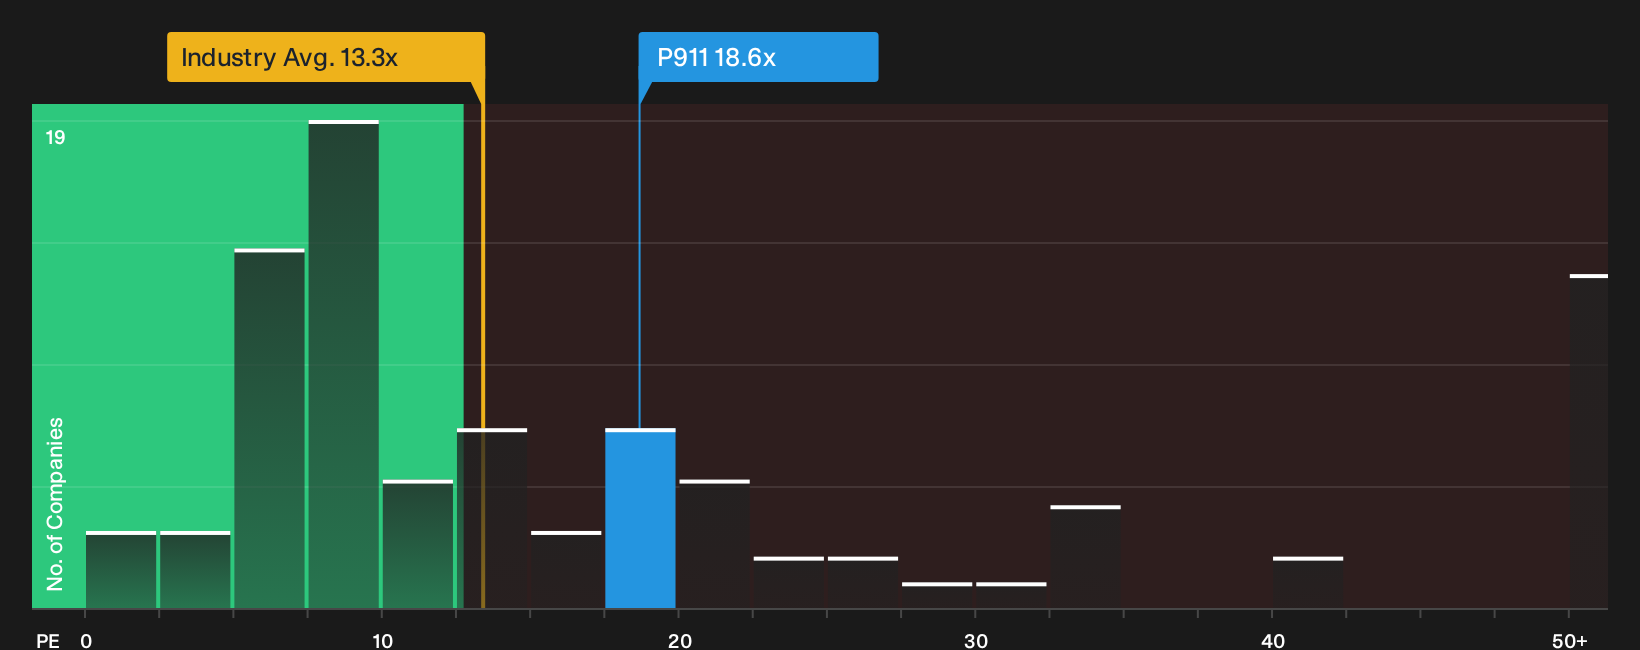Click the bar just above PE 10
This screenshot has width=1640, height=650.
coord(418,544)
